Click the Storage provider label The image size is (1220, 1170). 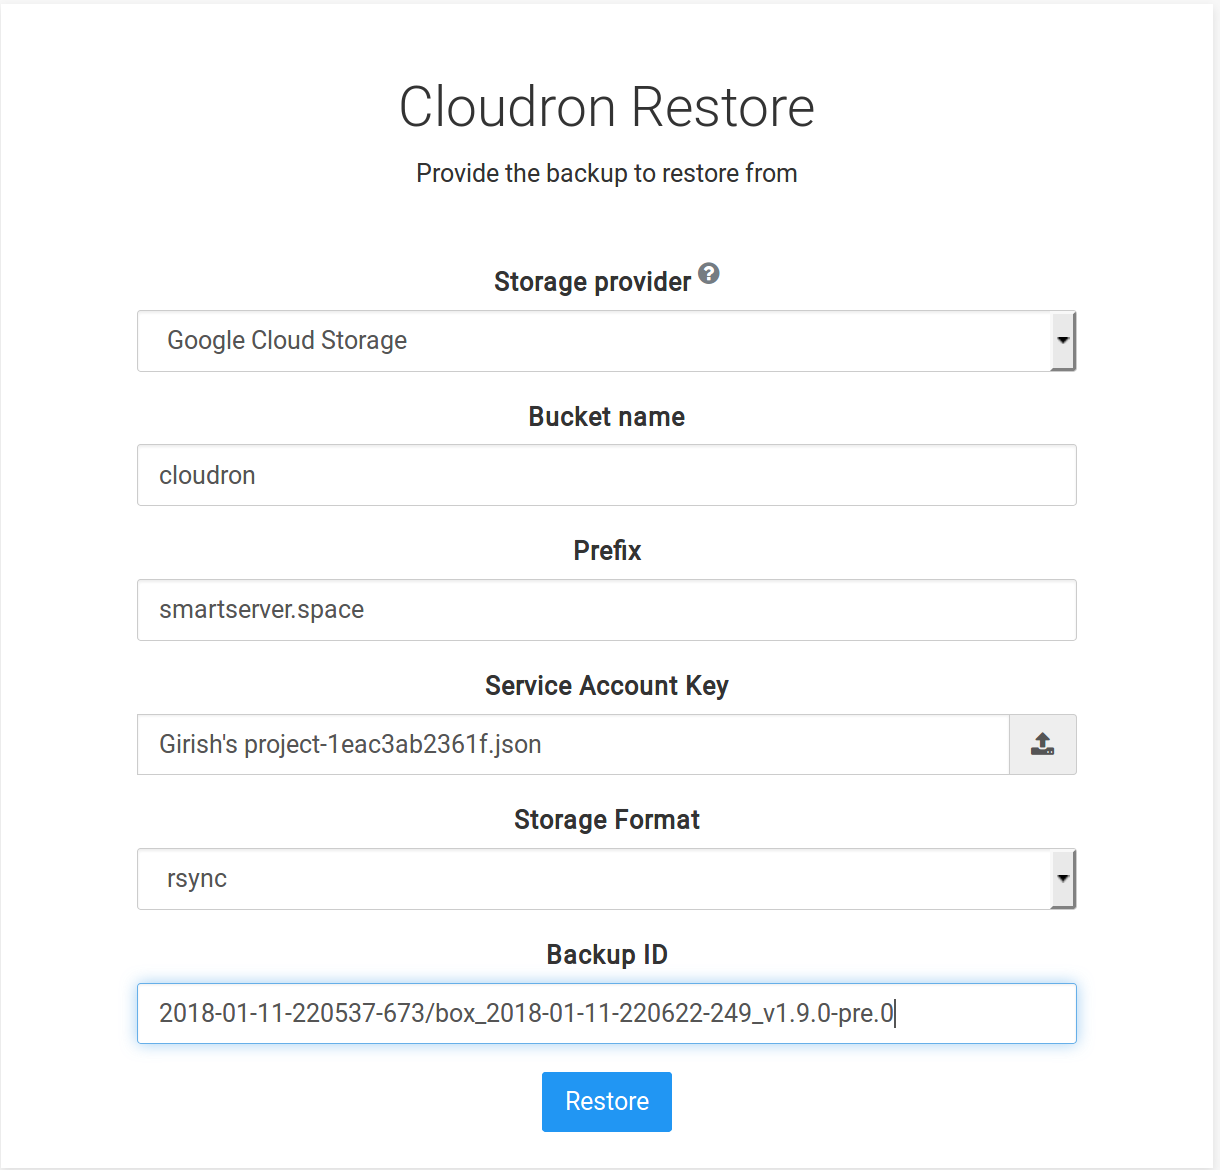tap(592, 282)
